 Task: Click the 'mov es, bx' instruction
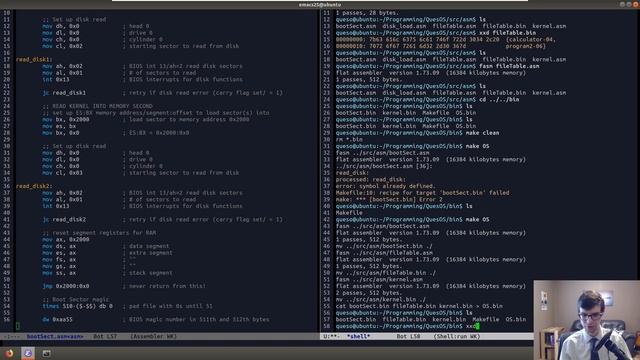click(59, 126)
